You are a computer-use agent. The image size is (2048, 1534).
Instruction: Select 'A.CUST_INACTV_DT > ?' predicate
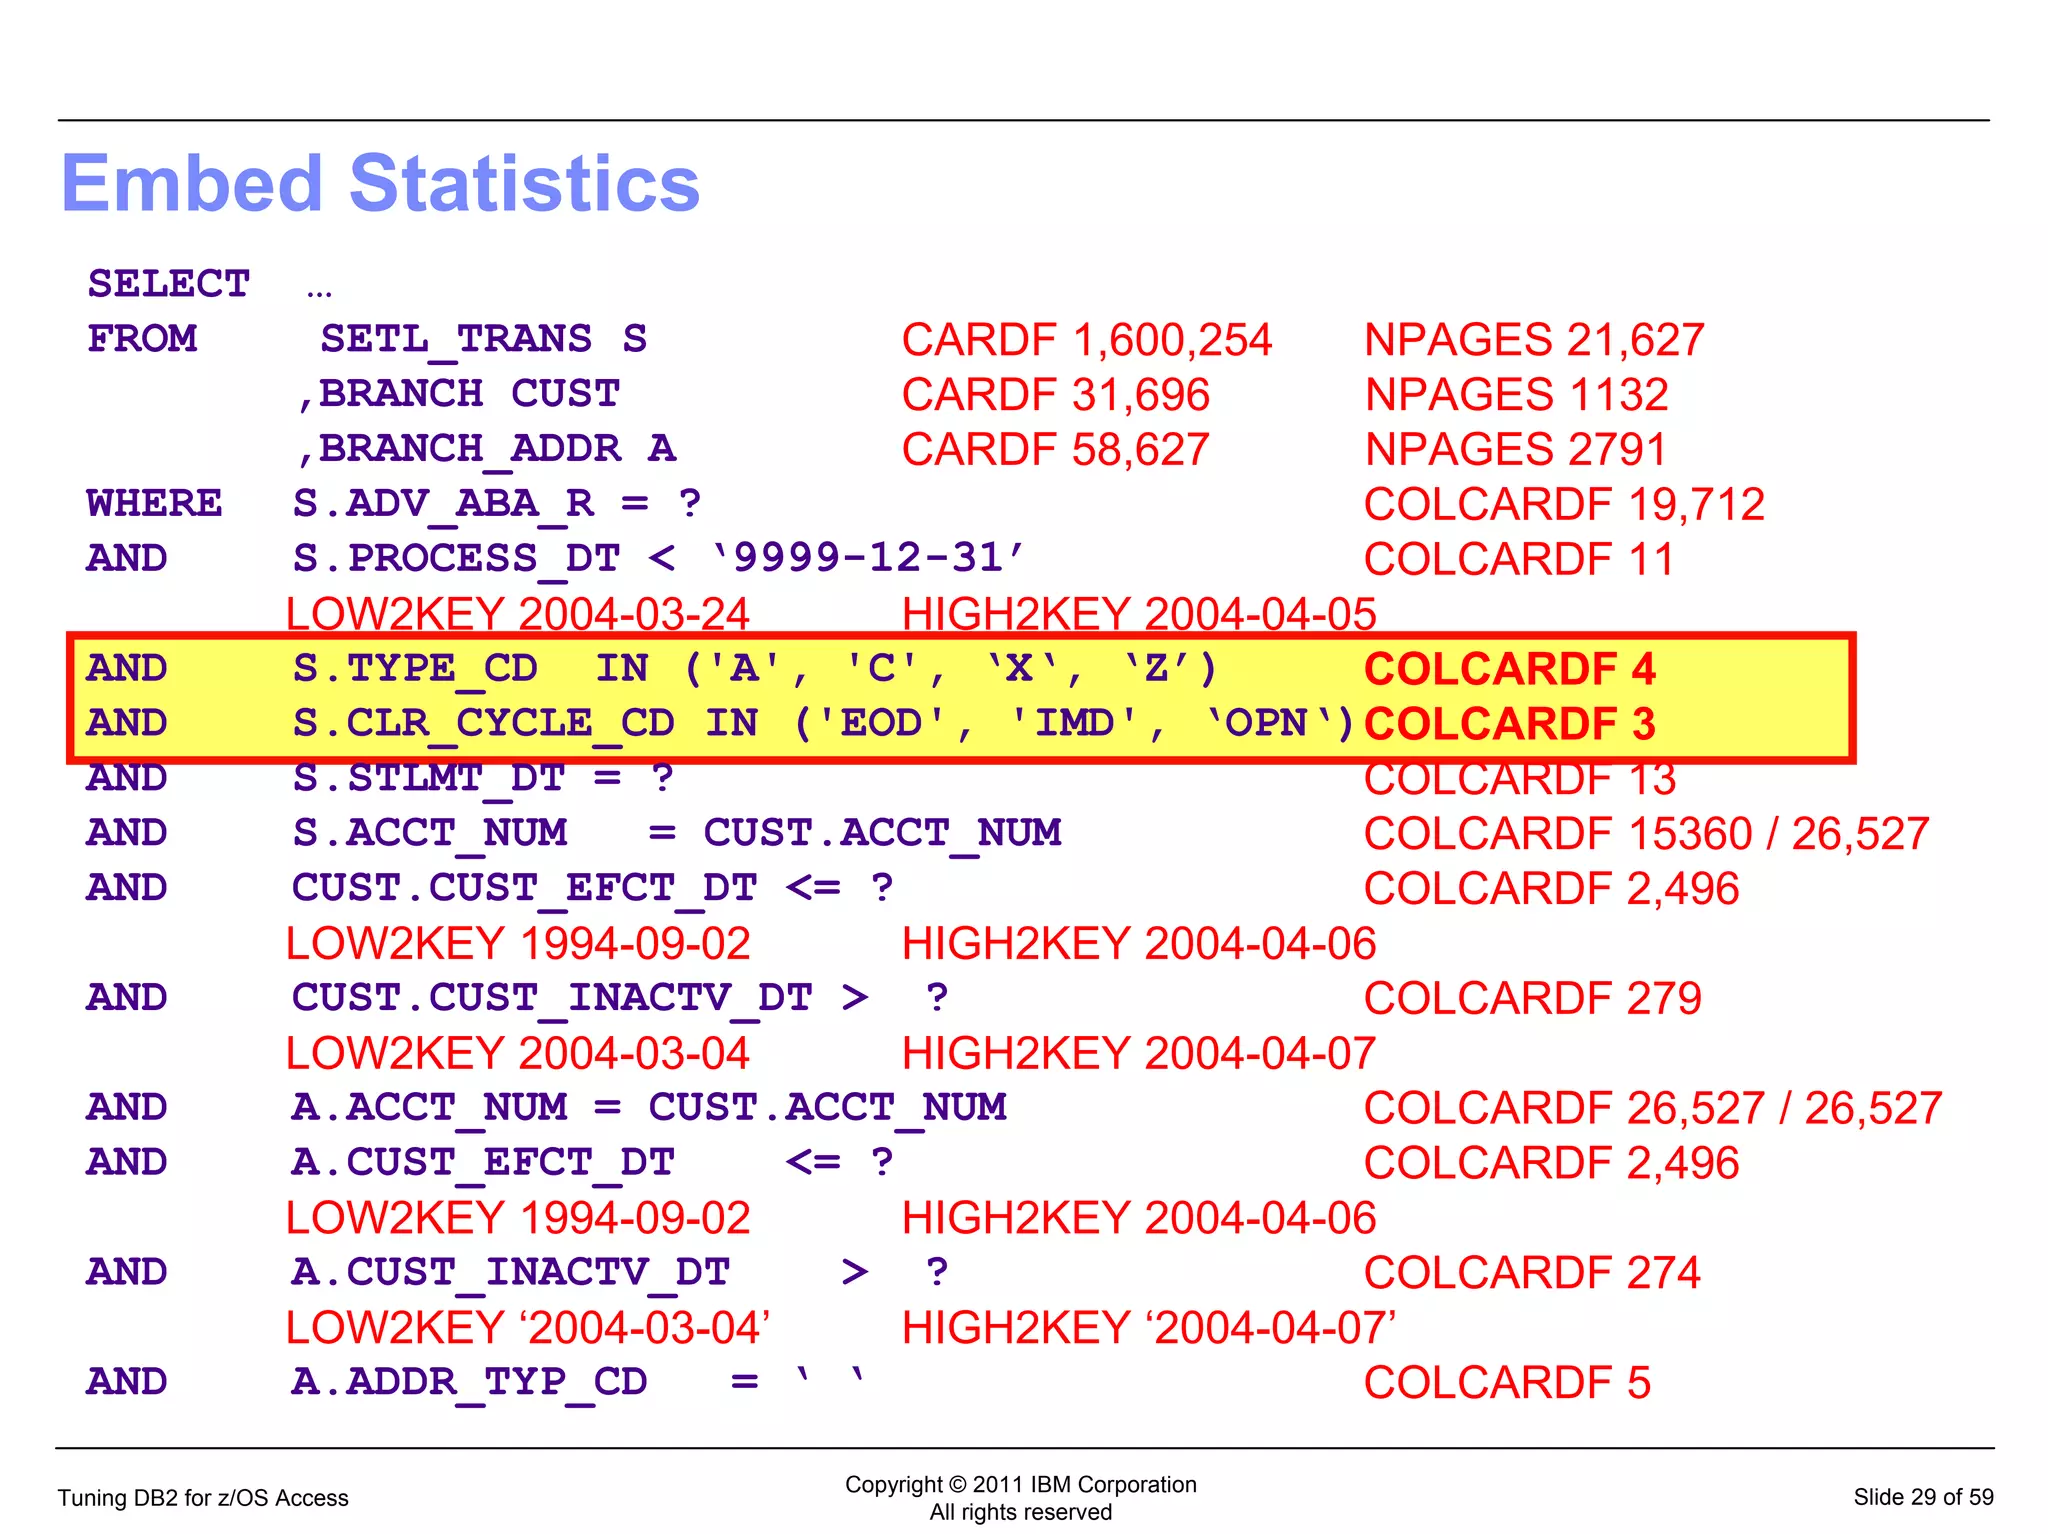click(x=620, y=1272)
